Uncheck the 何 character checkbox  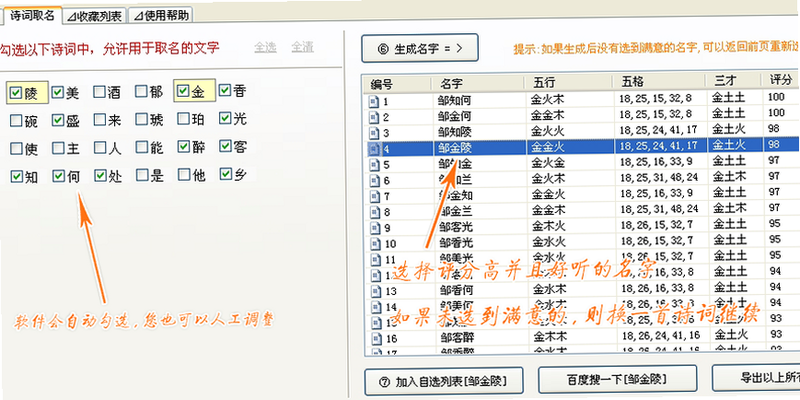point(59,176)
